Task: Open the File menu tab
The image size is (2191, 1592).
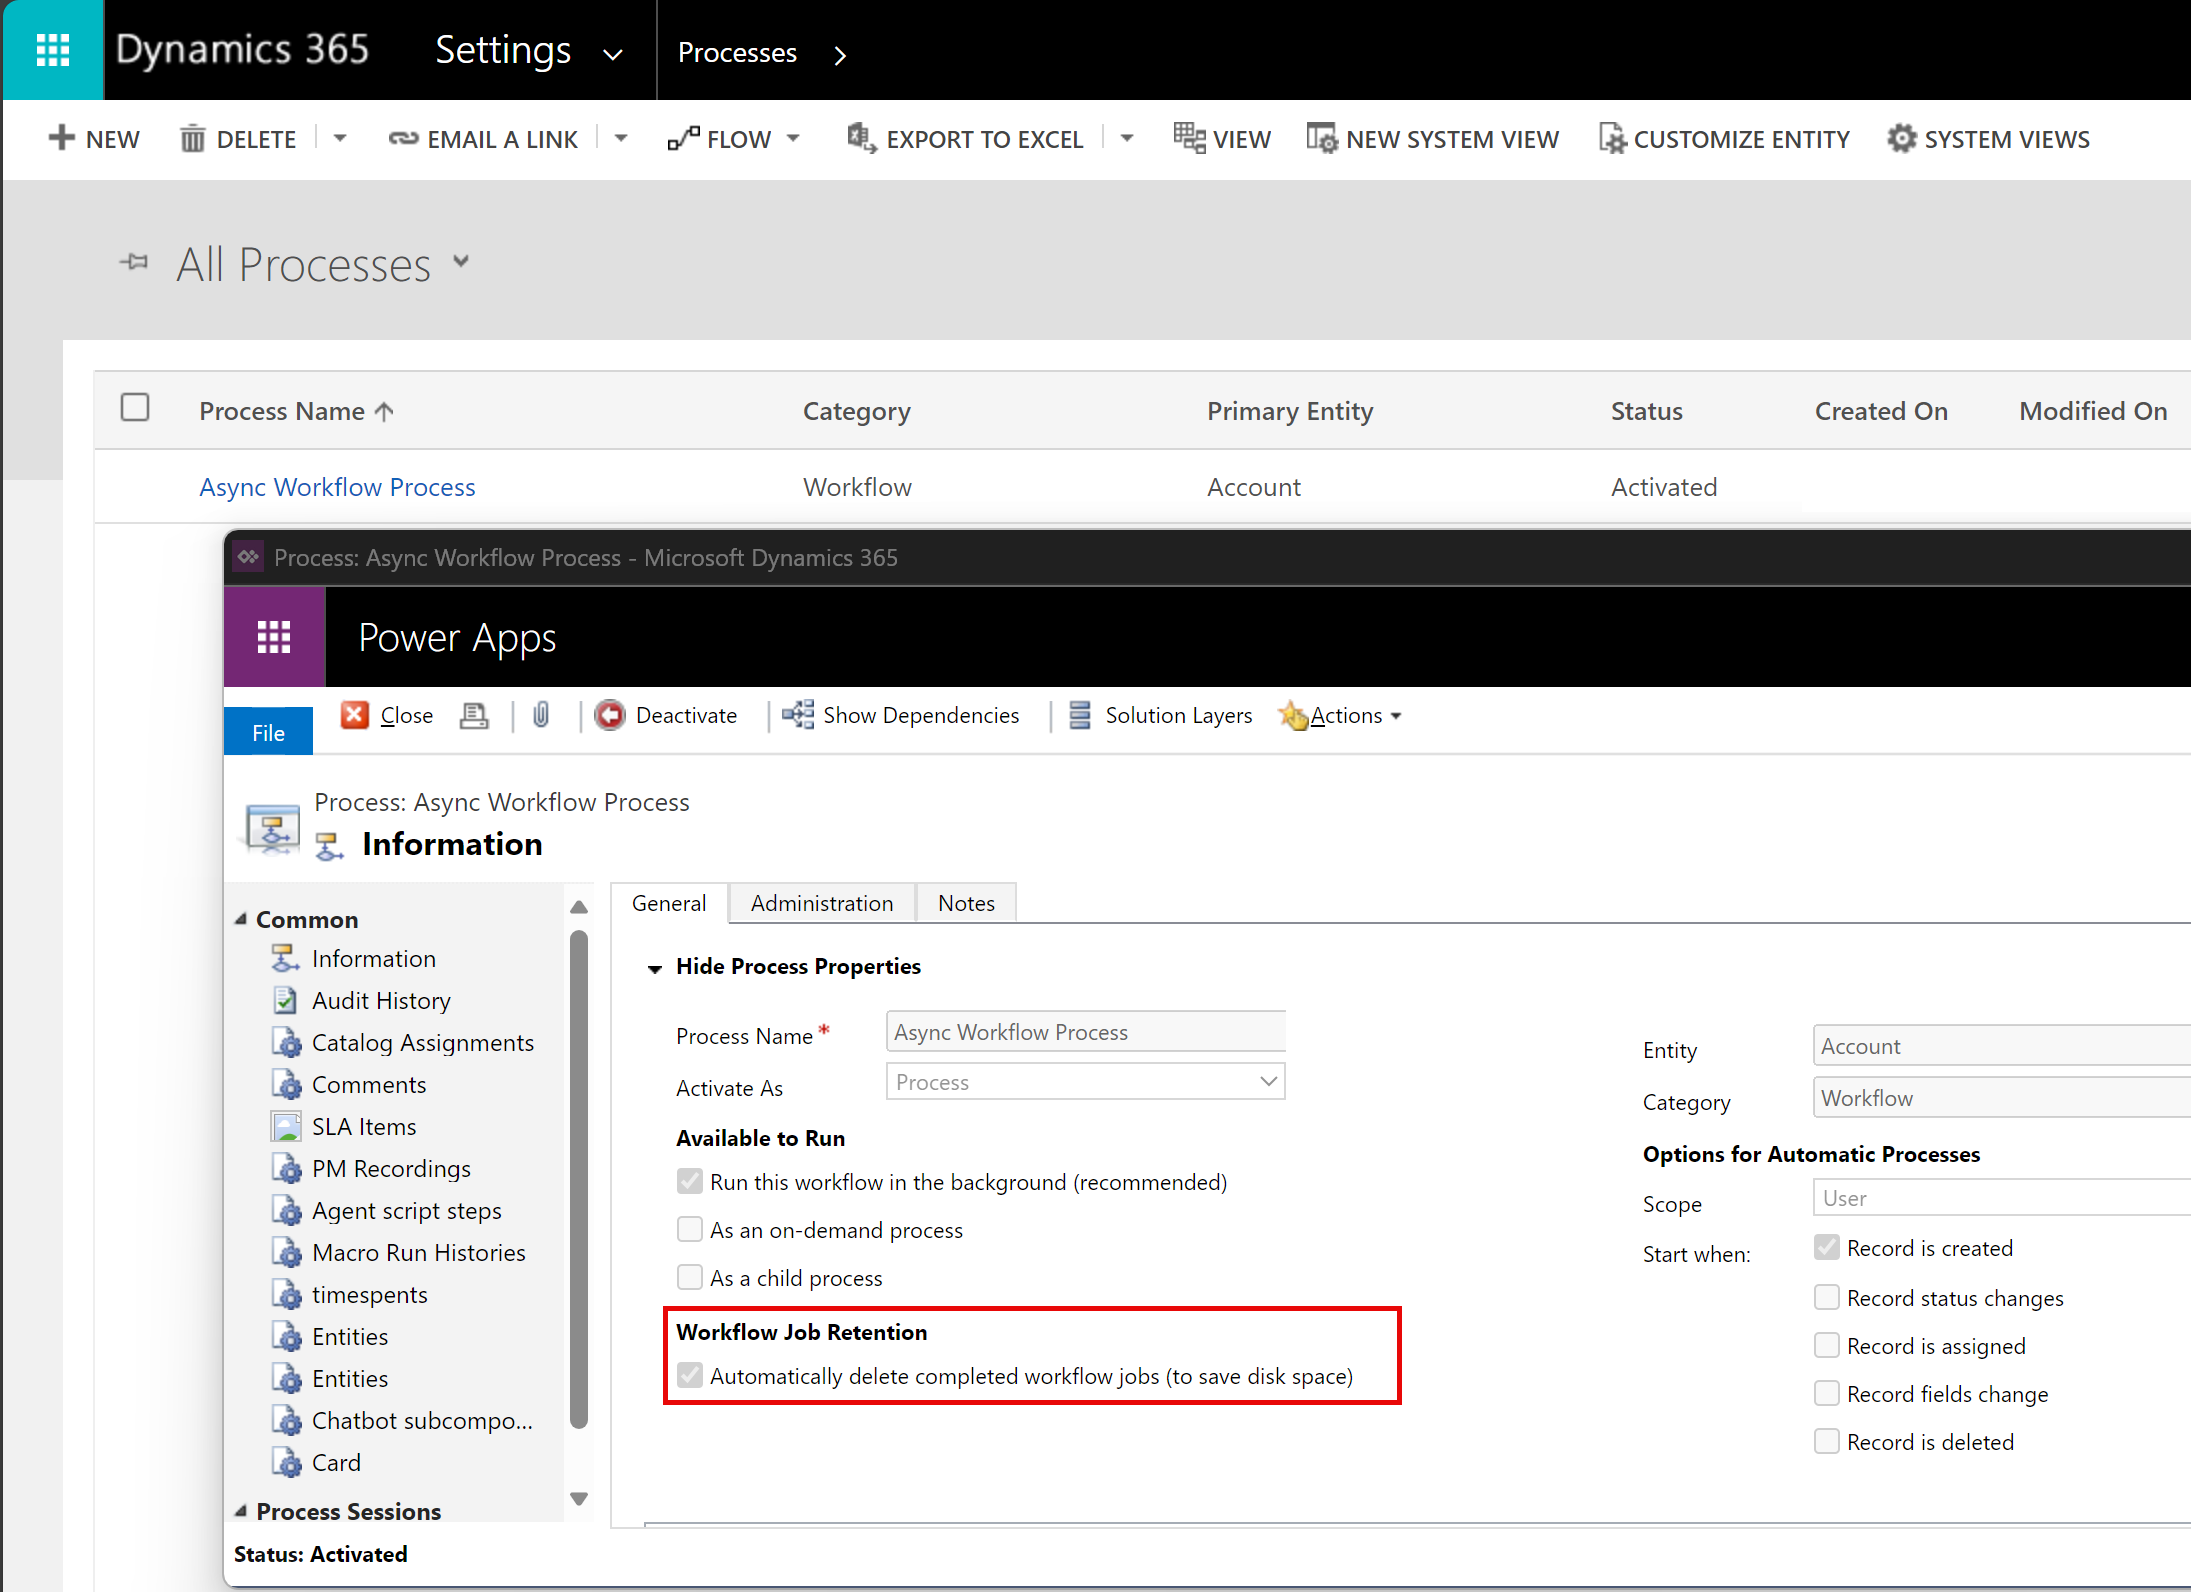Action: click(268, 732)
